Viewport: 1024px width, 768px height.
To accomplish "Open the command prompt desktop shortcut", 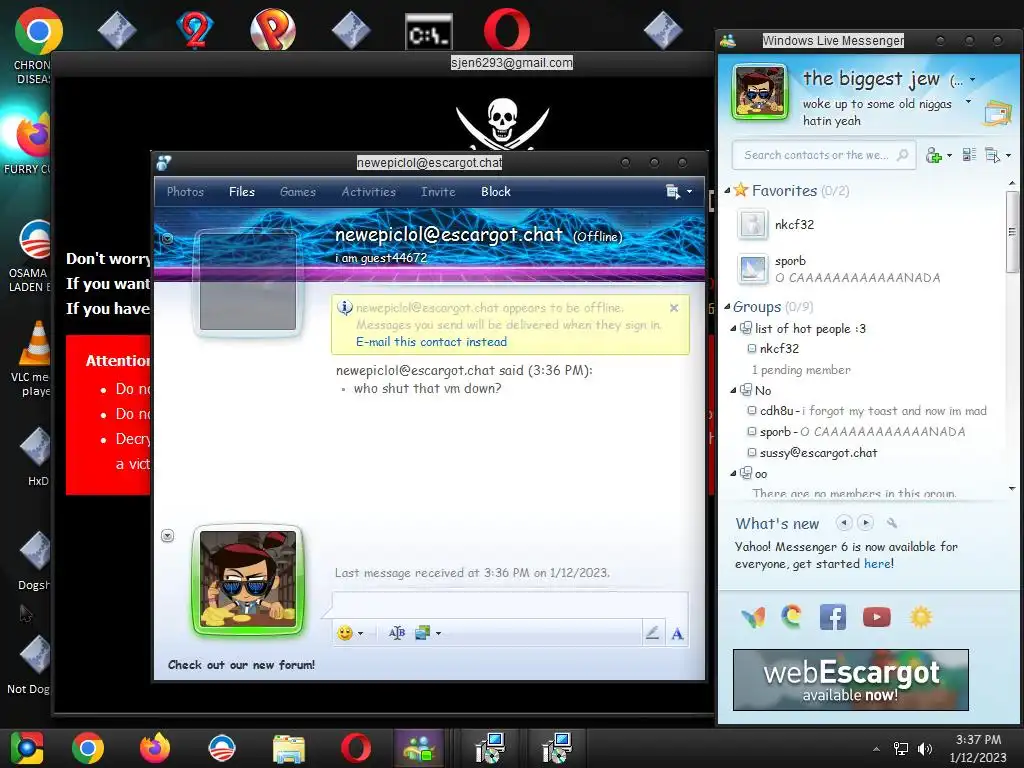I will point(428,31).
